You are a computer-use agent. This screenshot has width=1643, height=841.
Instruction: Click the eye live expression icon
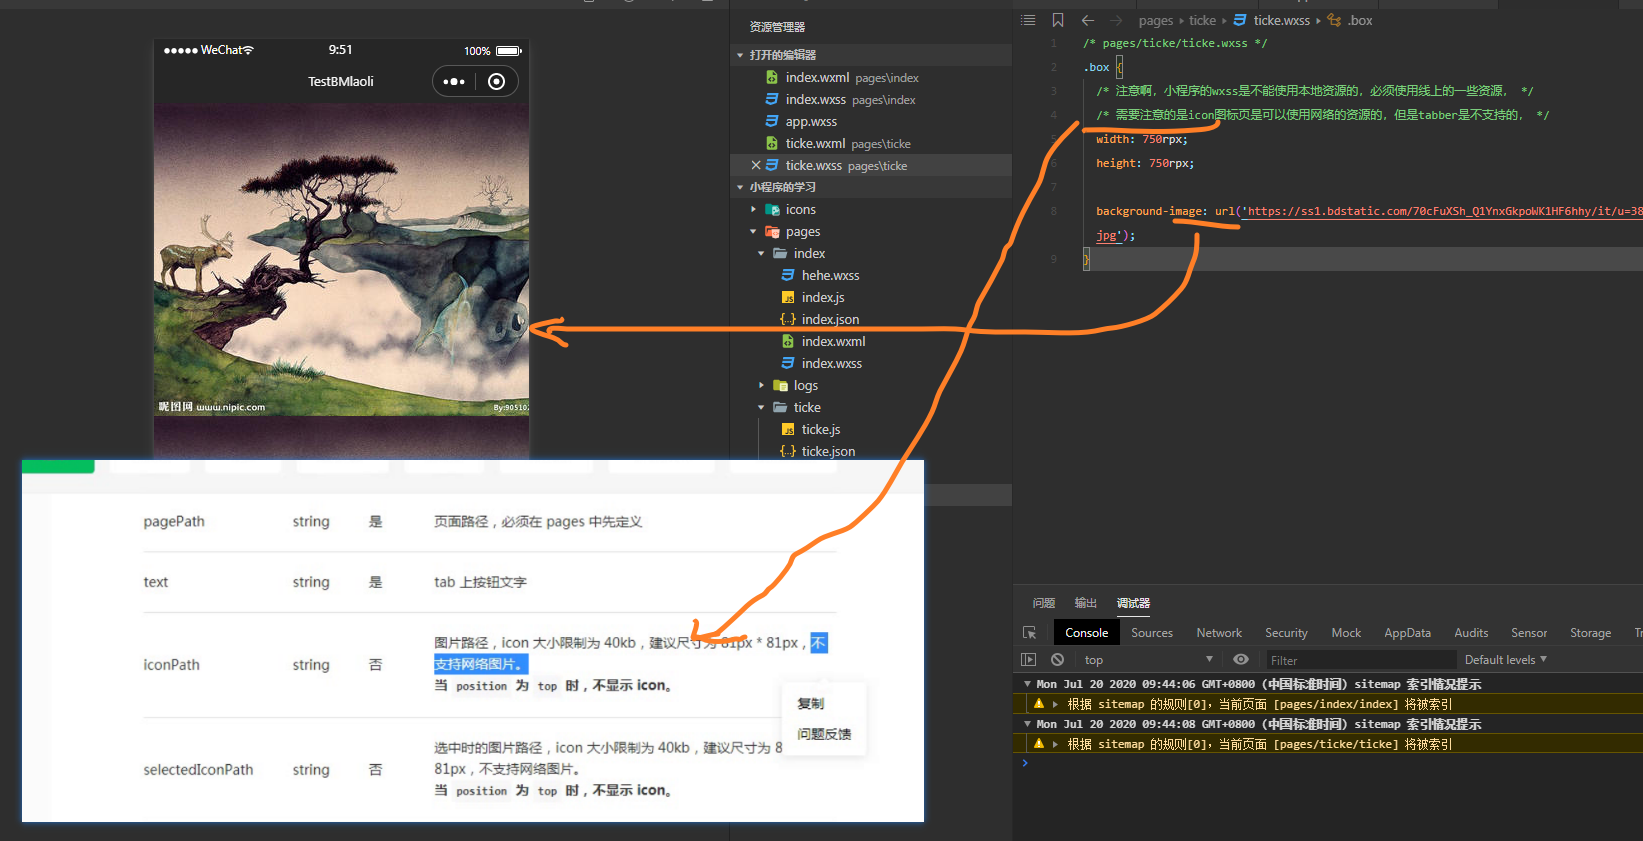[1241, 660]
